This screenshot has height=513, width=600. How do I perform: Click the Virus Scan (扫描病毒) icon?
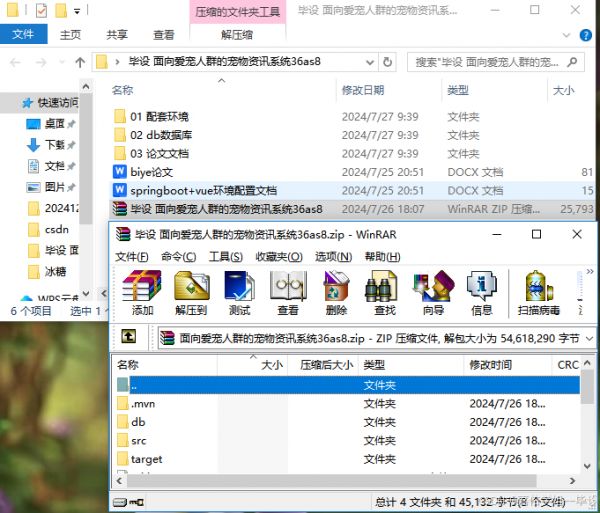point(539,293)
